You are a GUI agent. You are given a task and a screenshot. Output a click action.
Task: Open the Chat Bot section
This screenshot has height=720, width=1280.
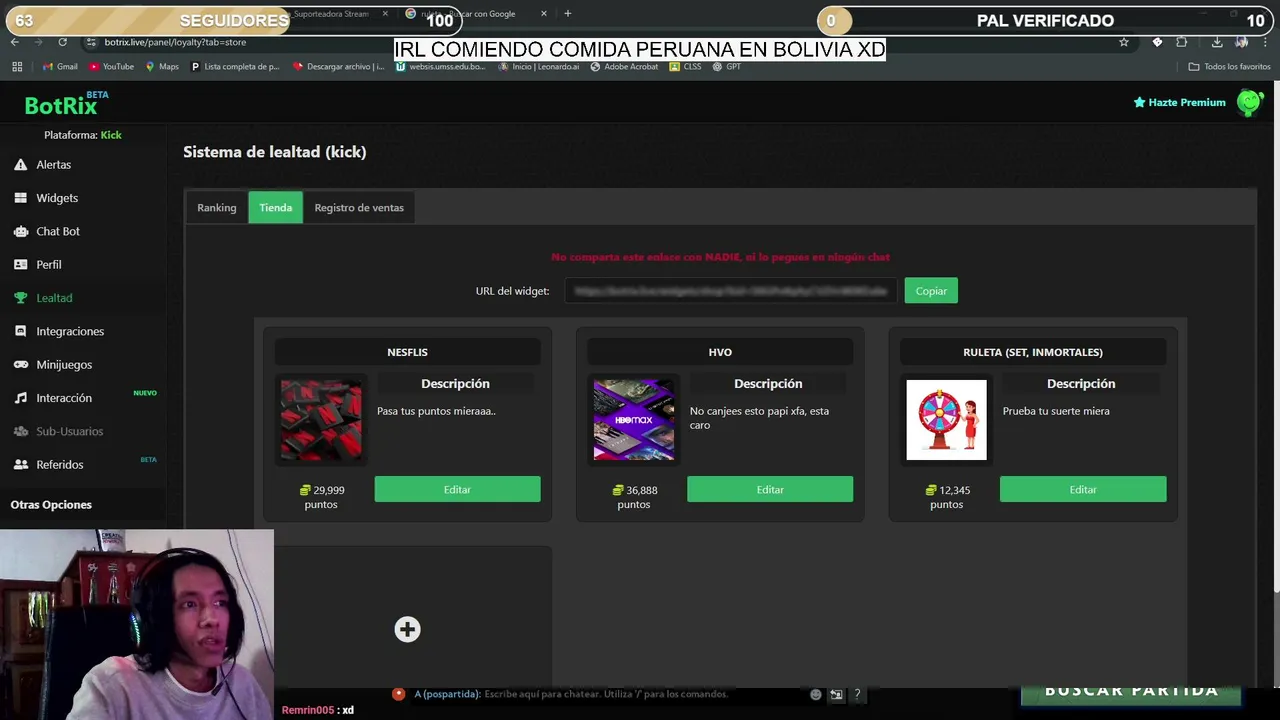[57, 231]
